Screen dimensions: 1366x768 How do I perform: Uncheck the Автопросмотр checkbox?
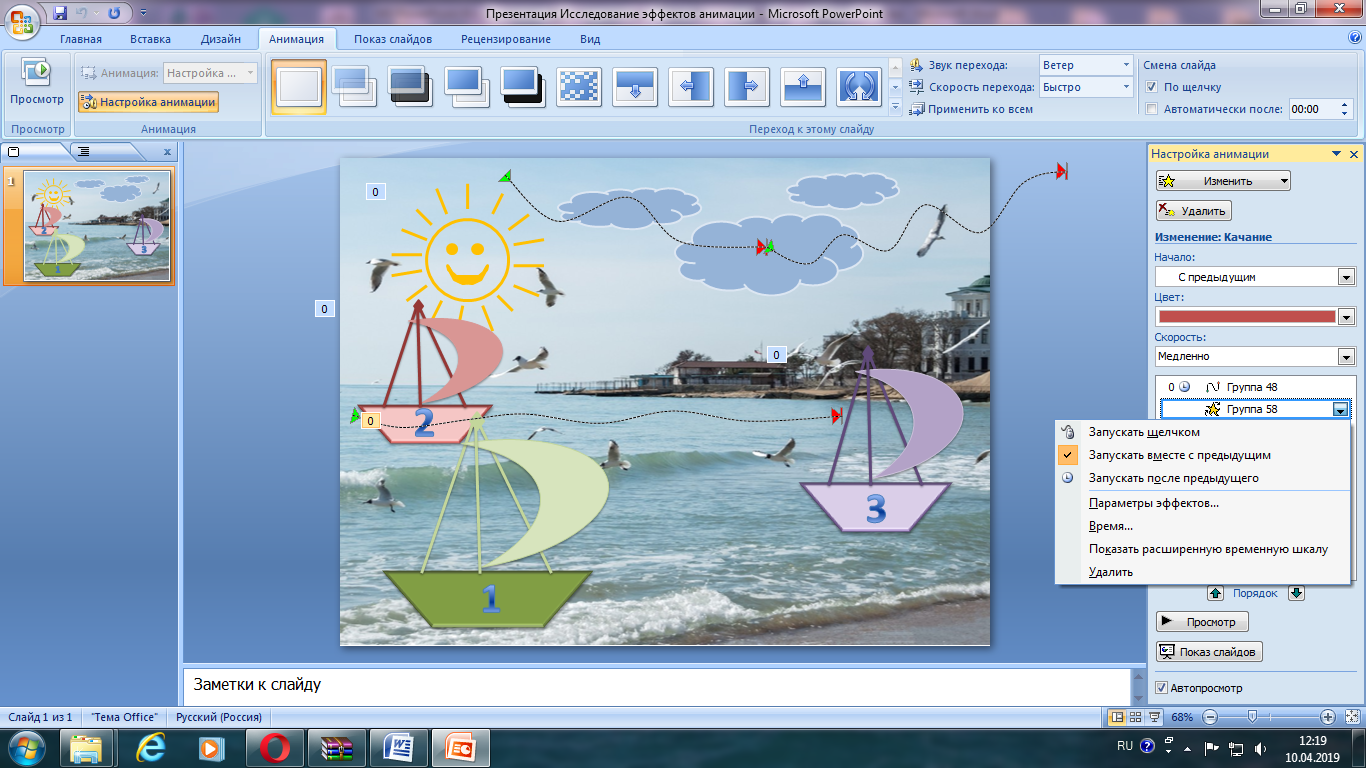(1161, 688)
